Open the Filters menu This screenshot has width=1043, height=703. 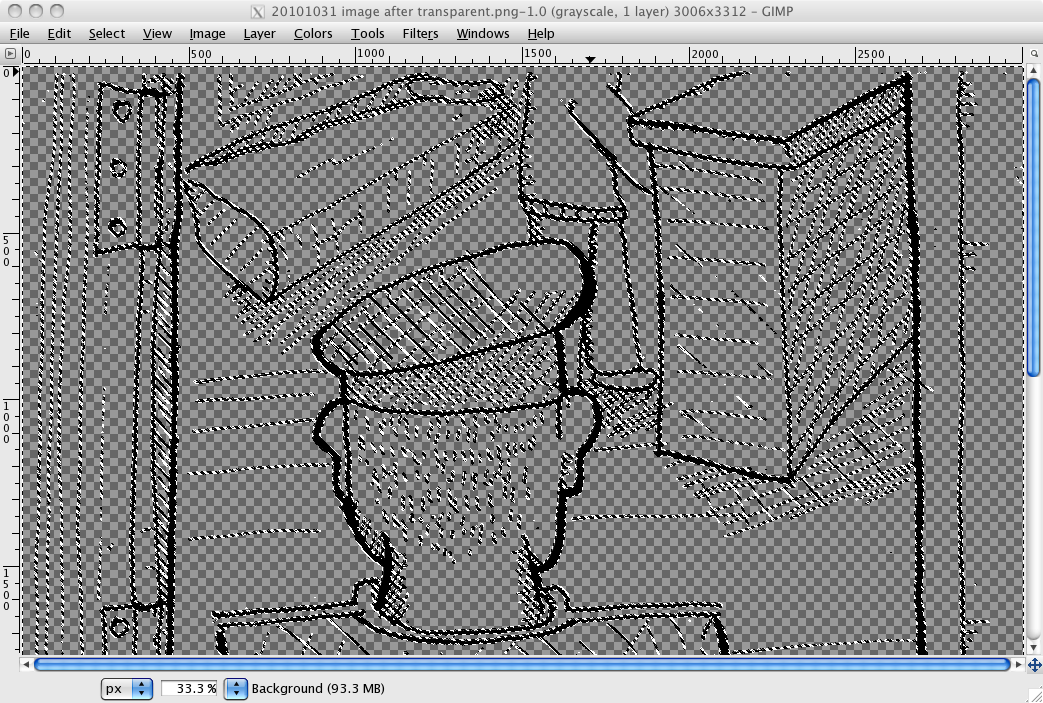click(420, 33)
